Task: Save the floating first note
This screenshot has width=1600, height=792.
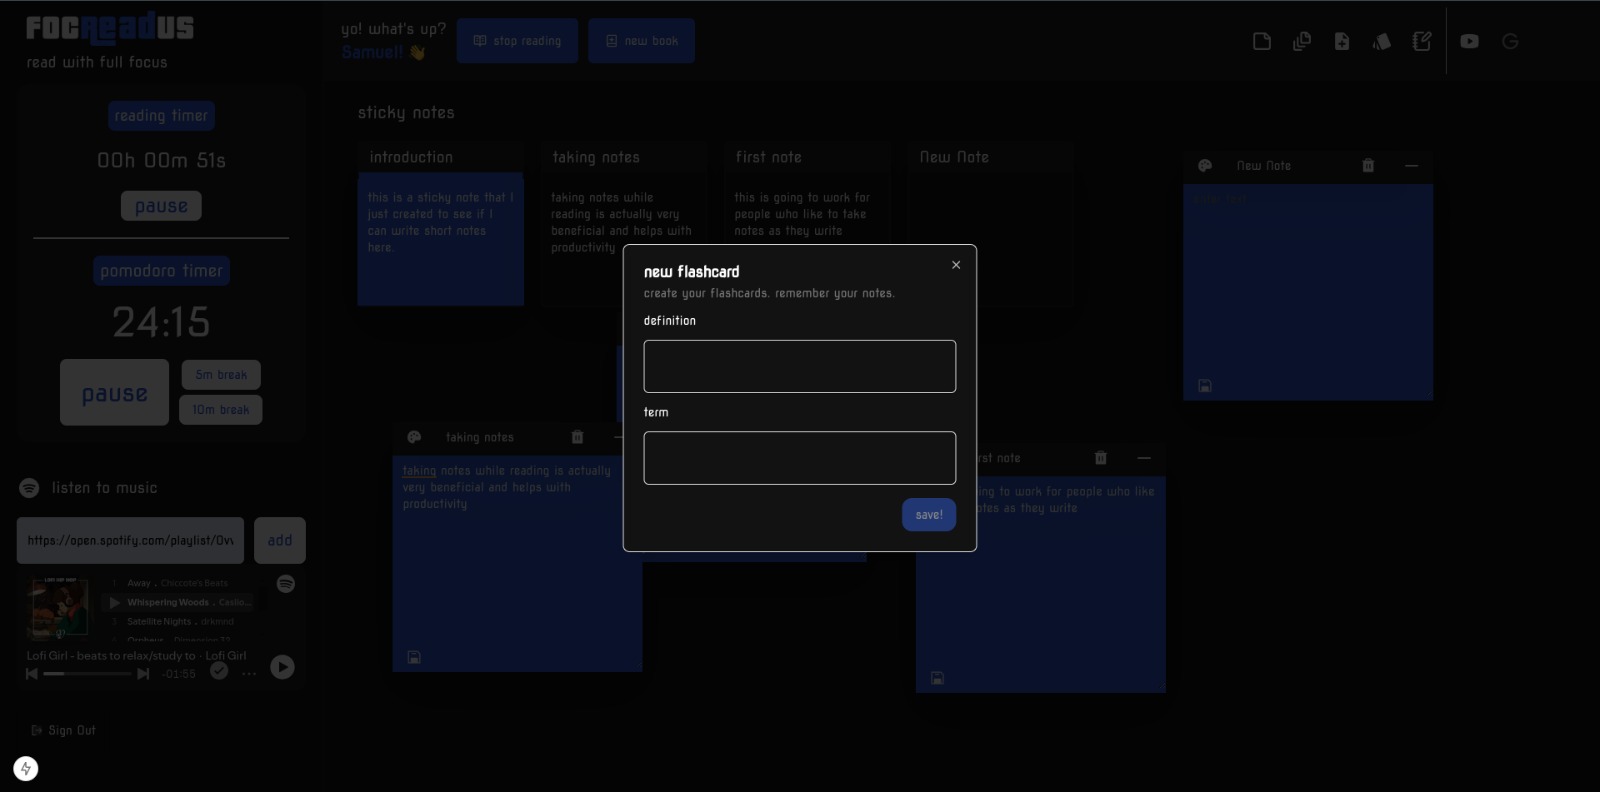Action: [x=937, y=678]
